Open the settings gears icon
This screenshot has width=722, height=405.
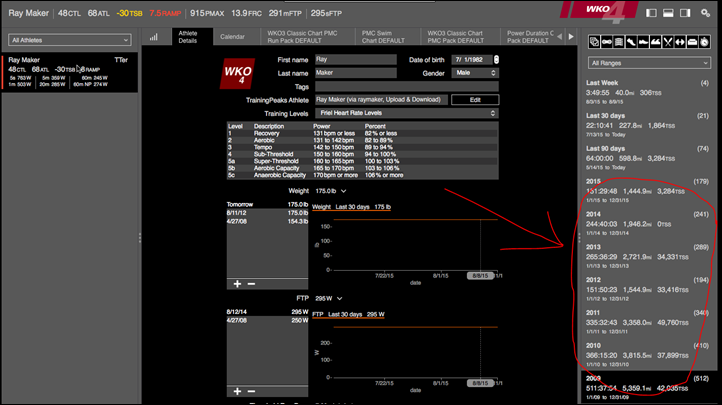point(705,13)
